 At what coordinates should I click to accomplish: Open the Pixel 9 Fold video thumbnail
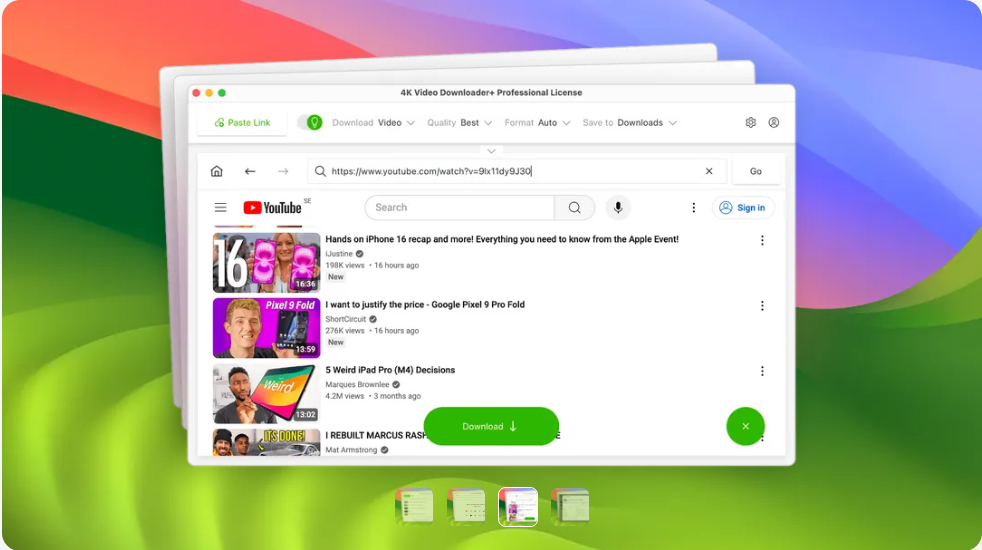tap(266, 328)
